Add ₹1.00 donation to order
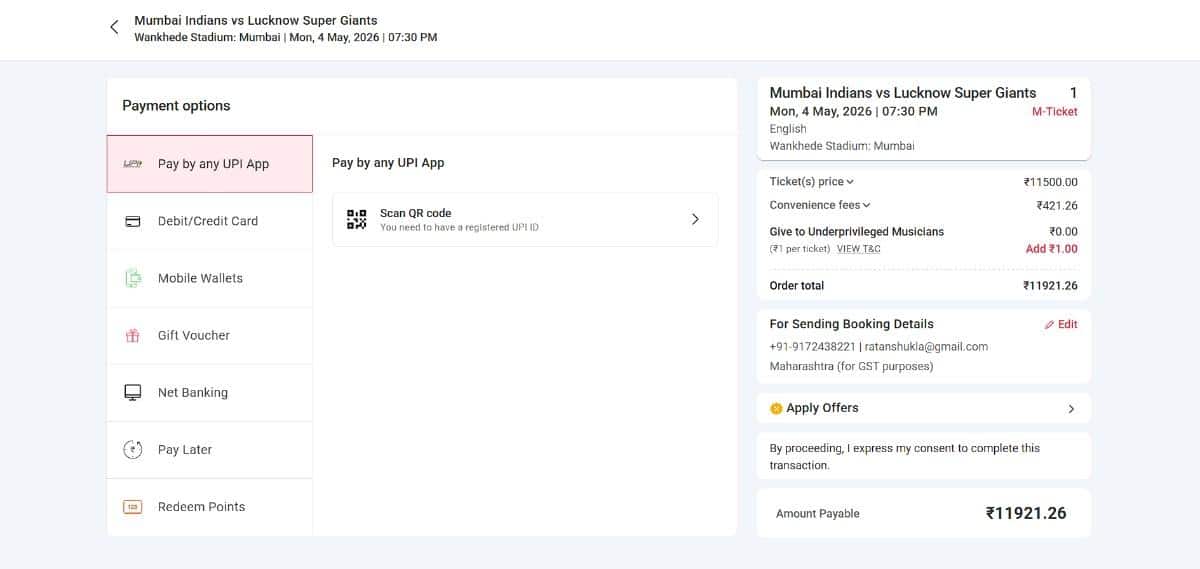 coord(1052,249)
